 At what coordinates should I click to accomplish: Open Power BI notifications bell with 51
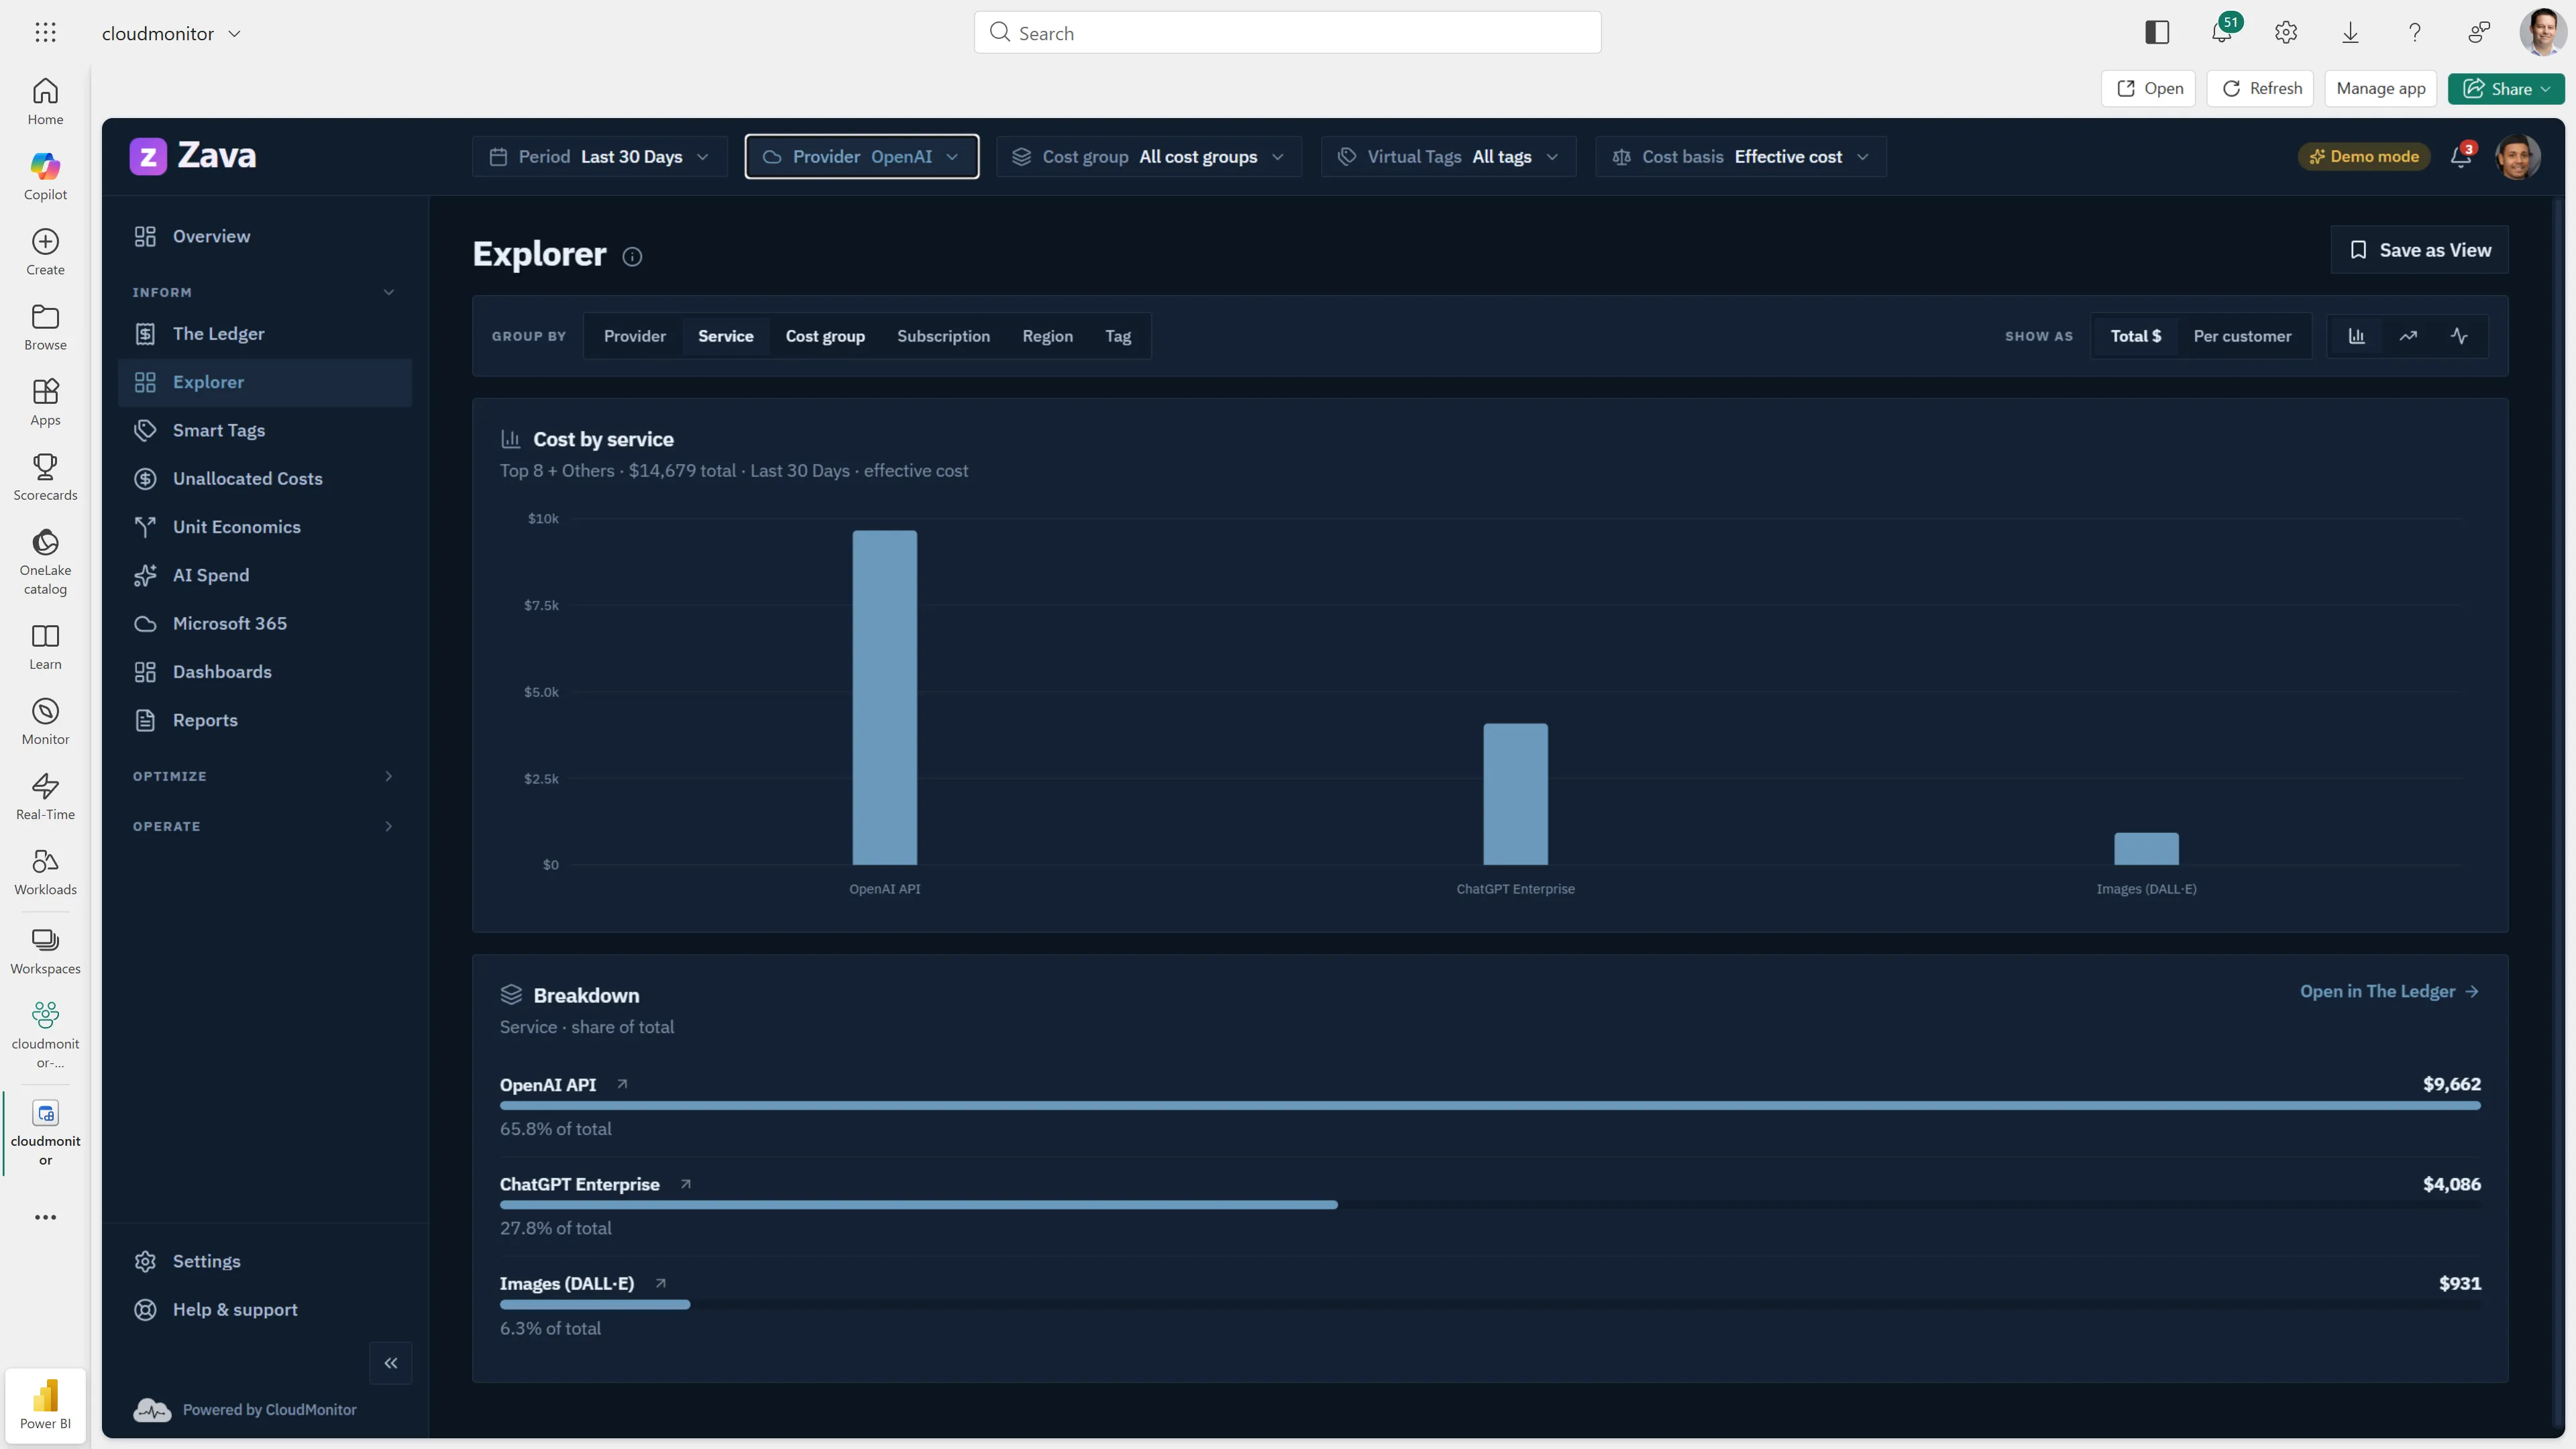pyautogui.click(x=2222, y=33)
